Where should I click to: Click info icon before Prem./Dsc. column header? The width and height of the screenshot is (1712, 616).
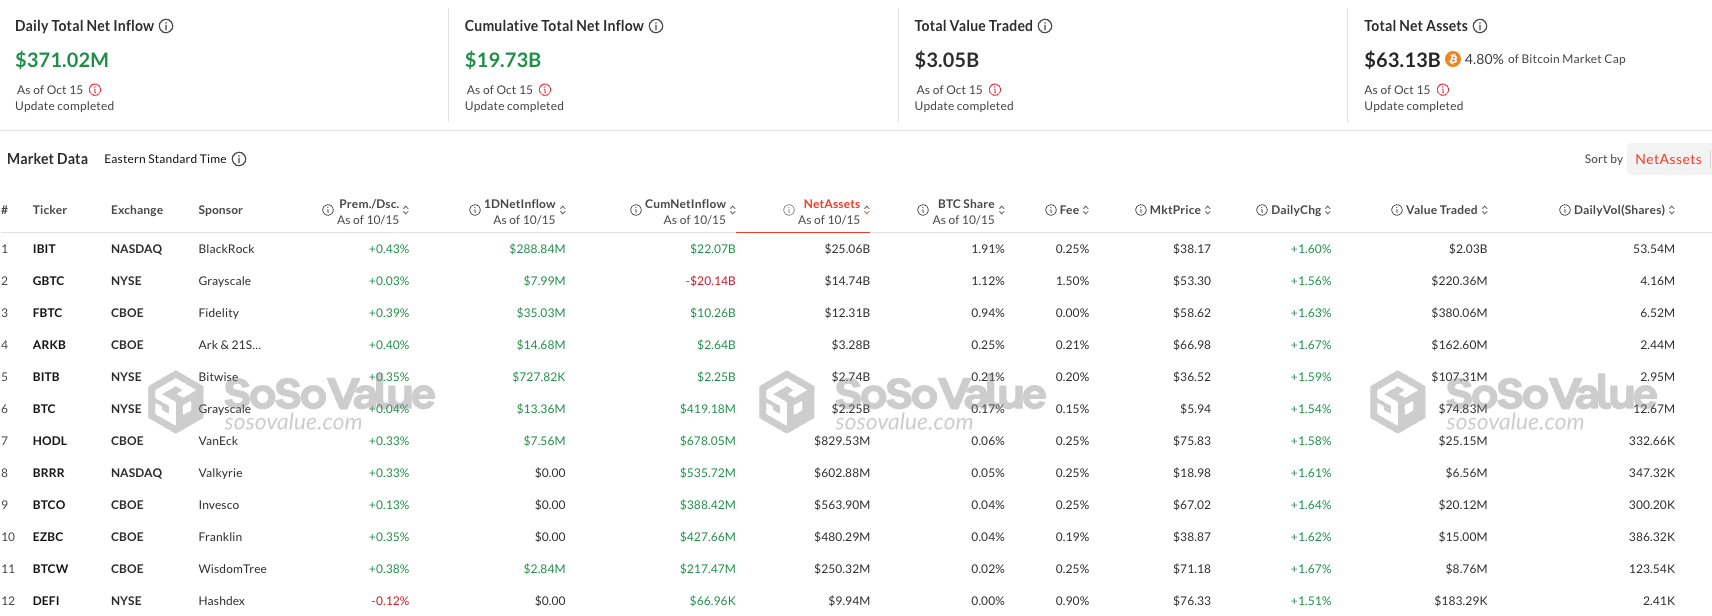coord(328,210)
